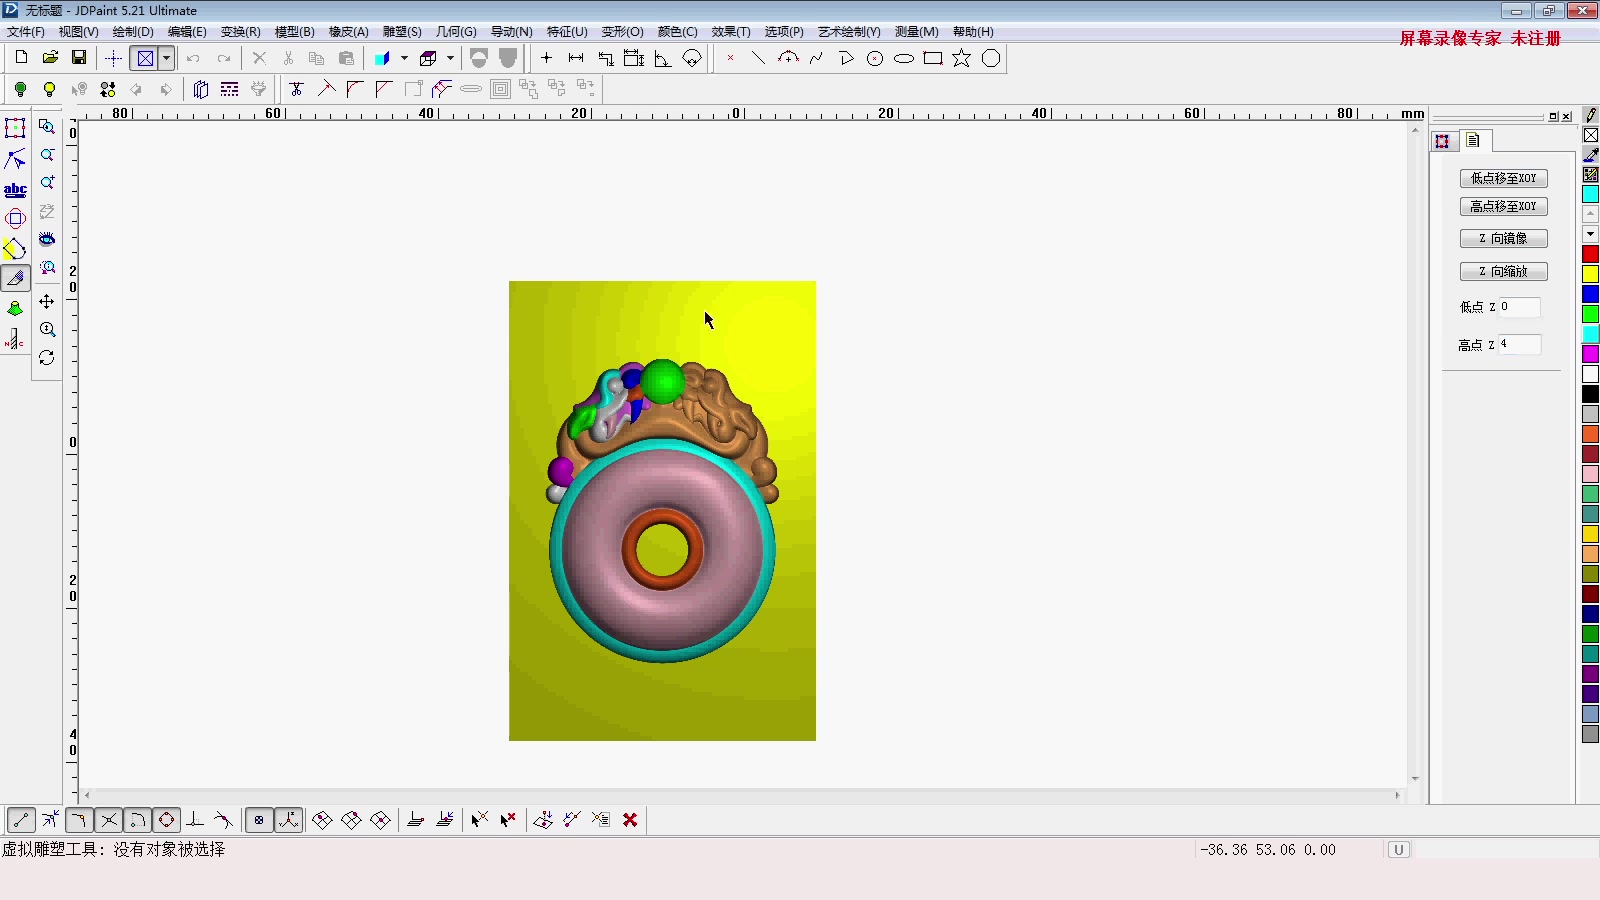Click the rotate view refresh icon
The image size is (1600, 900).
[47, 358]
